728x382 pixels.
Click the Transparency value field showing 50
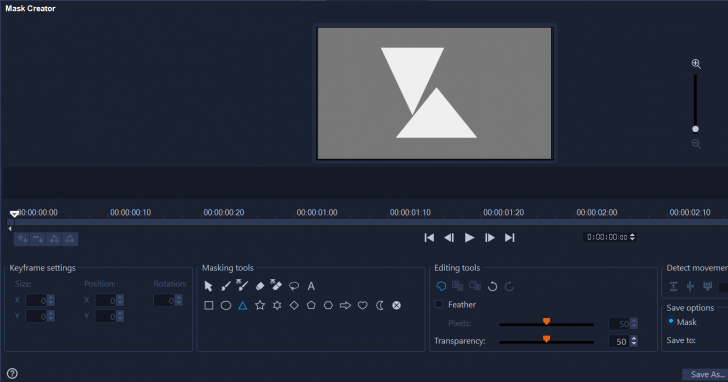tap(619, 341)
